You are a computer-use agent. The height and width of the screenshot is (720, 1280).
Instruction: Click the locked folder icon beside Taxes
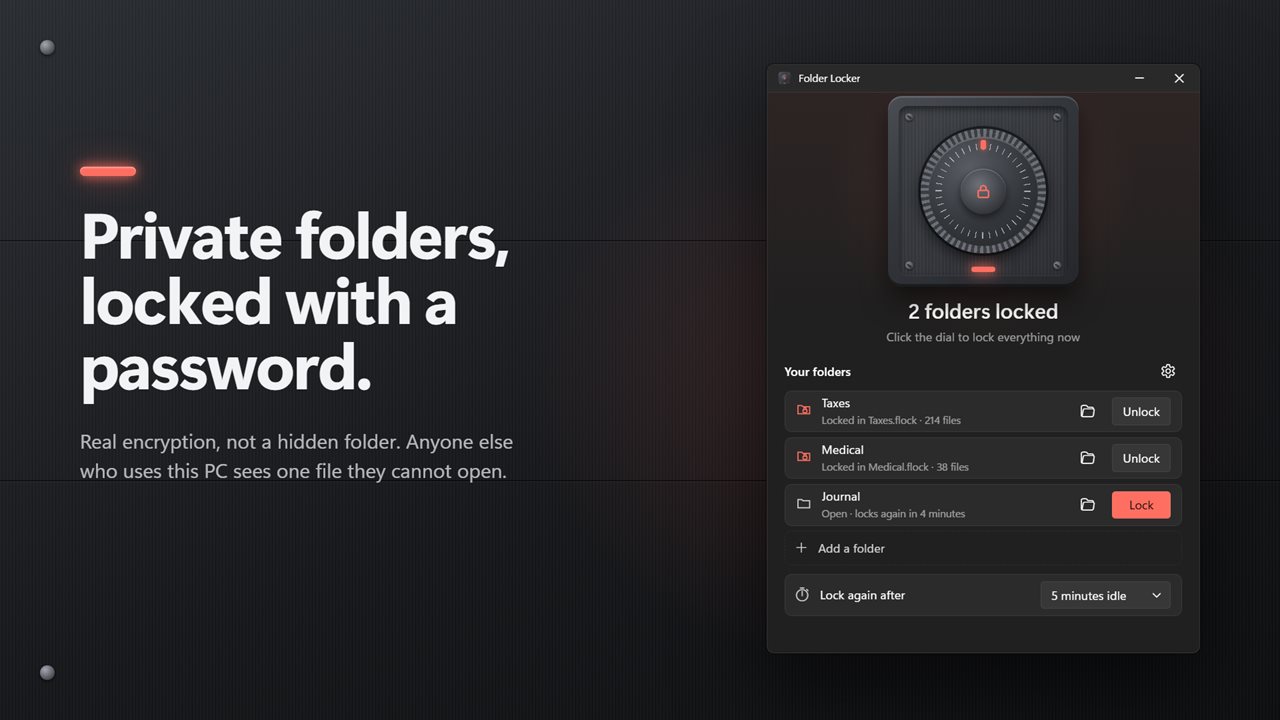803,411
